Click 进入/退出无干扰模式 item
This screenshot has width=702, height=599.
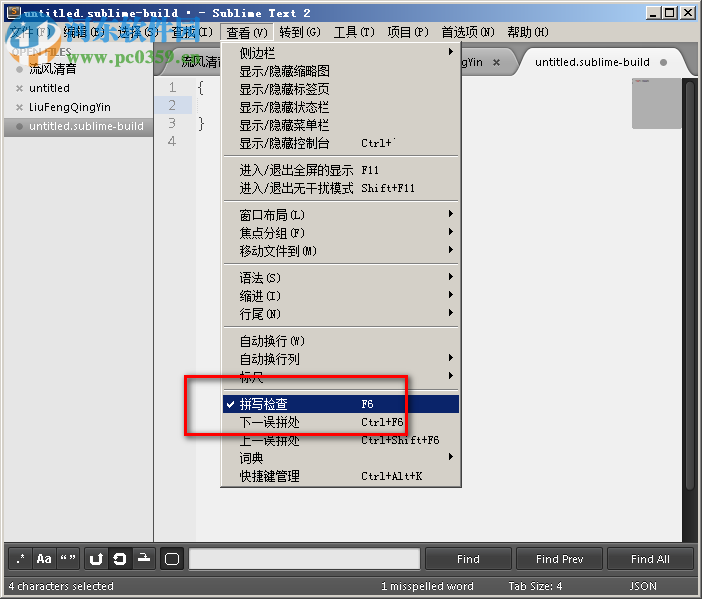[341, 188]
